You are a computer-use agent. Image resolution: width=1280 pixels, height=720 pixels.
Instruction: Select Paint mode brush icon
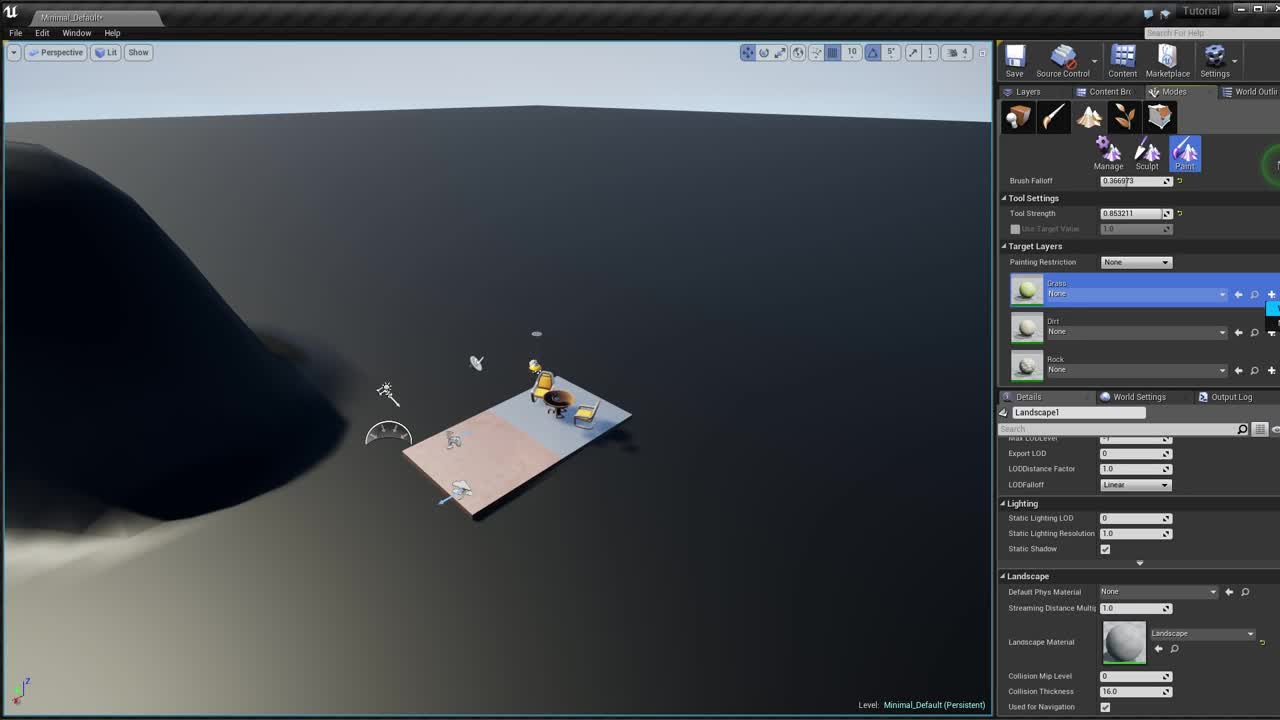tap(1053, 117)
